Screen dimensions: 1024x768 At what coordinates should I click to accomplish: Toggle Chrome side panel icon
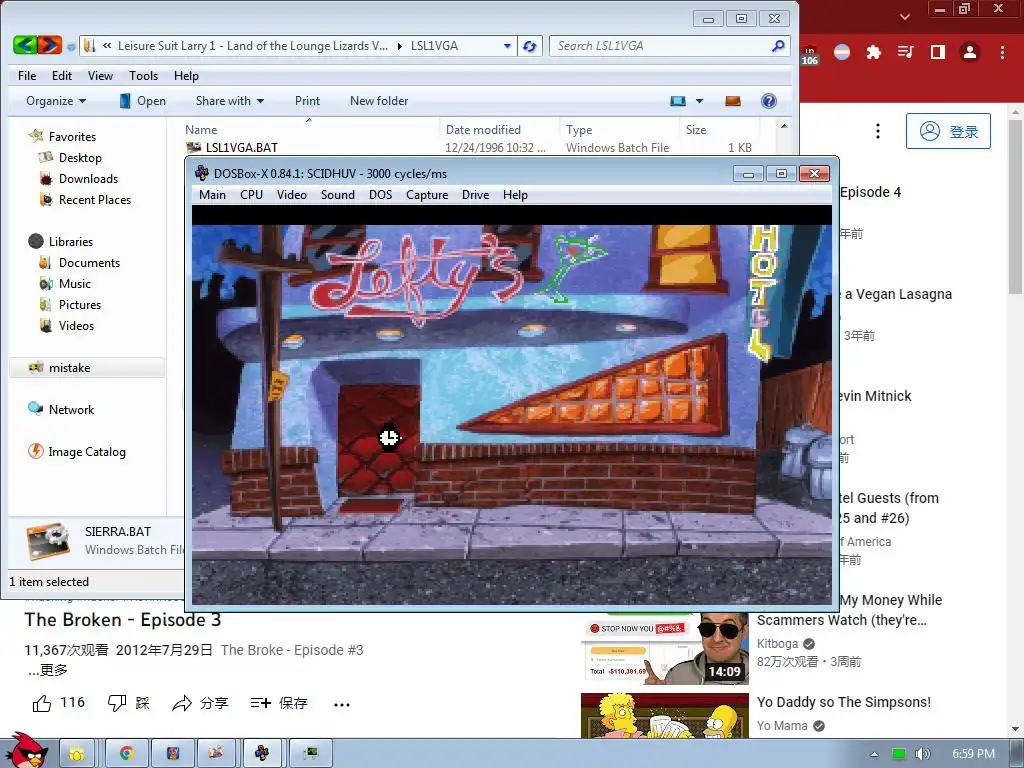tap(938, 52)
